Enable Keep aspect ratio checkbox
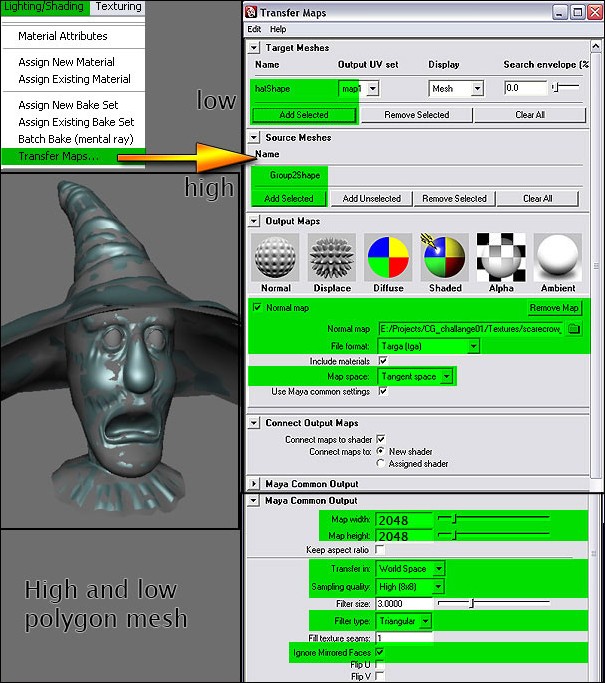 pos(380,549)
